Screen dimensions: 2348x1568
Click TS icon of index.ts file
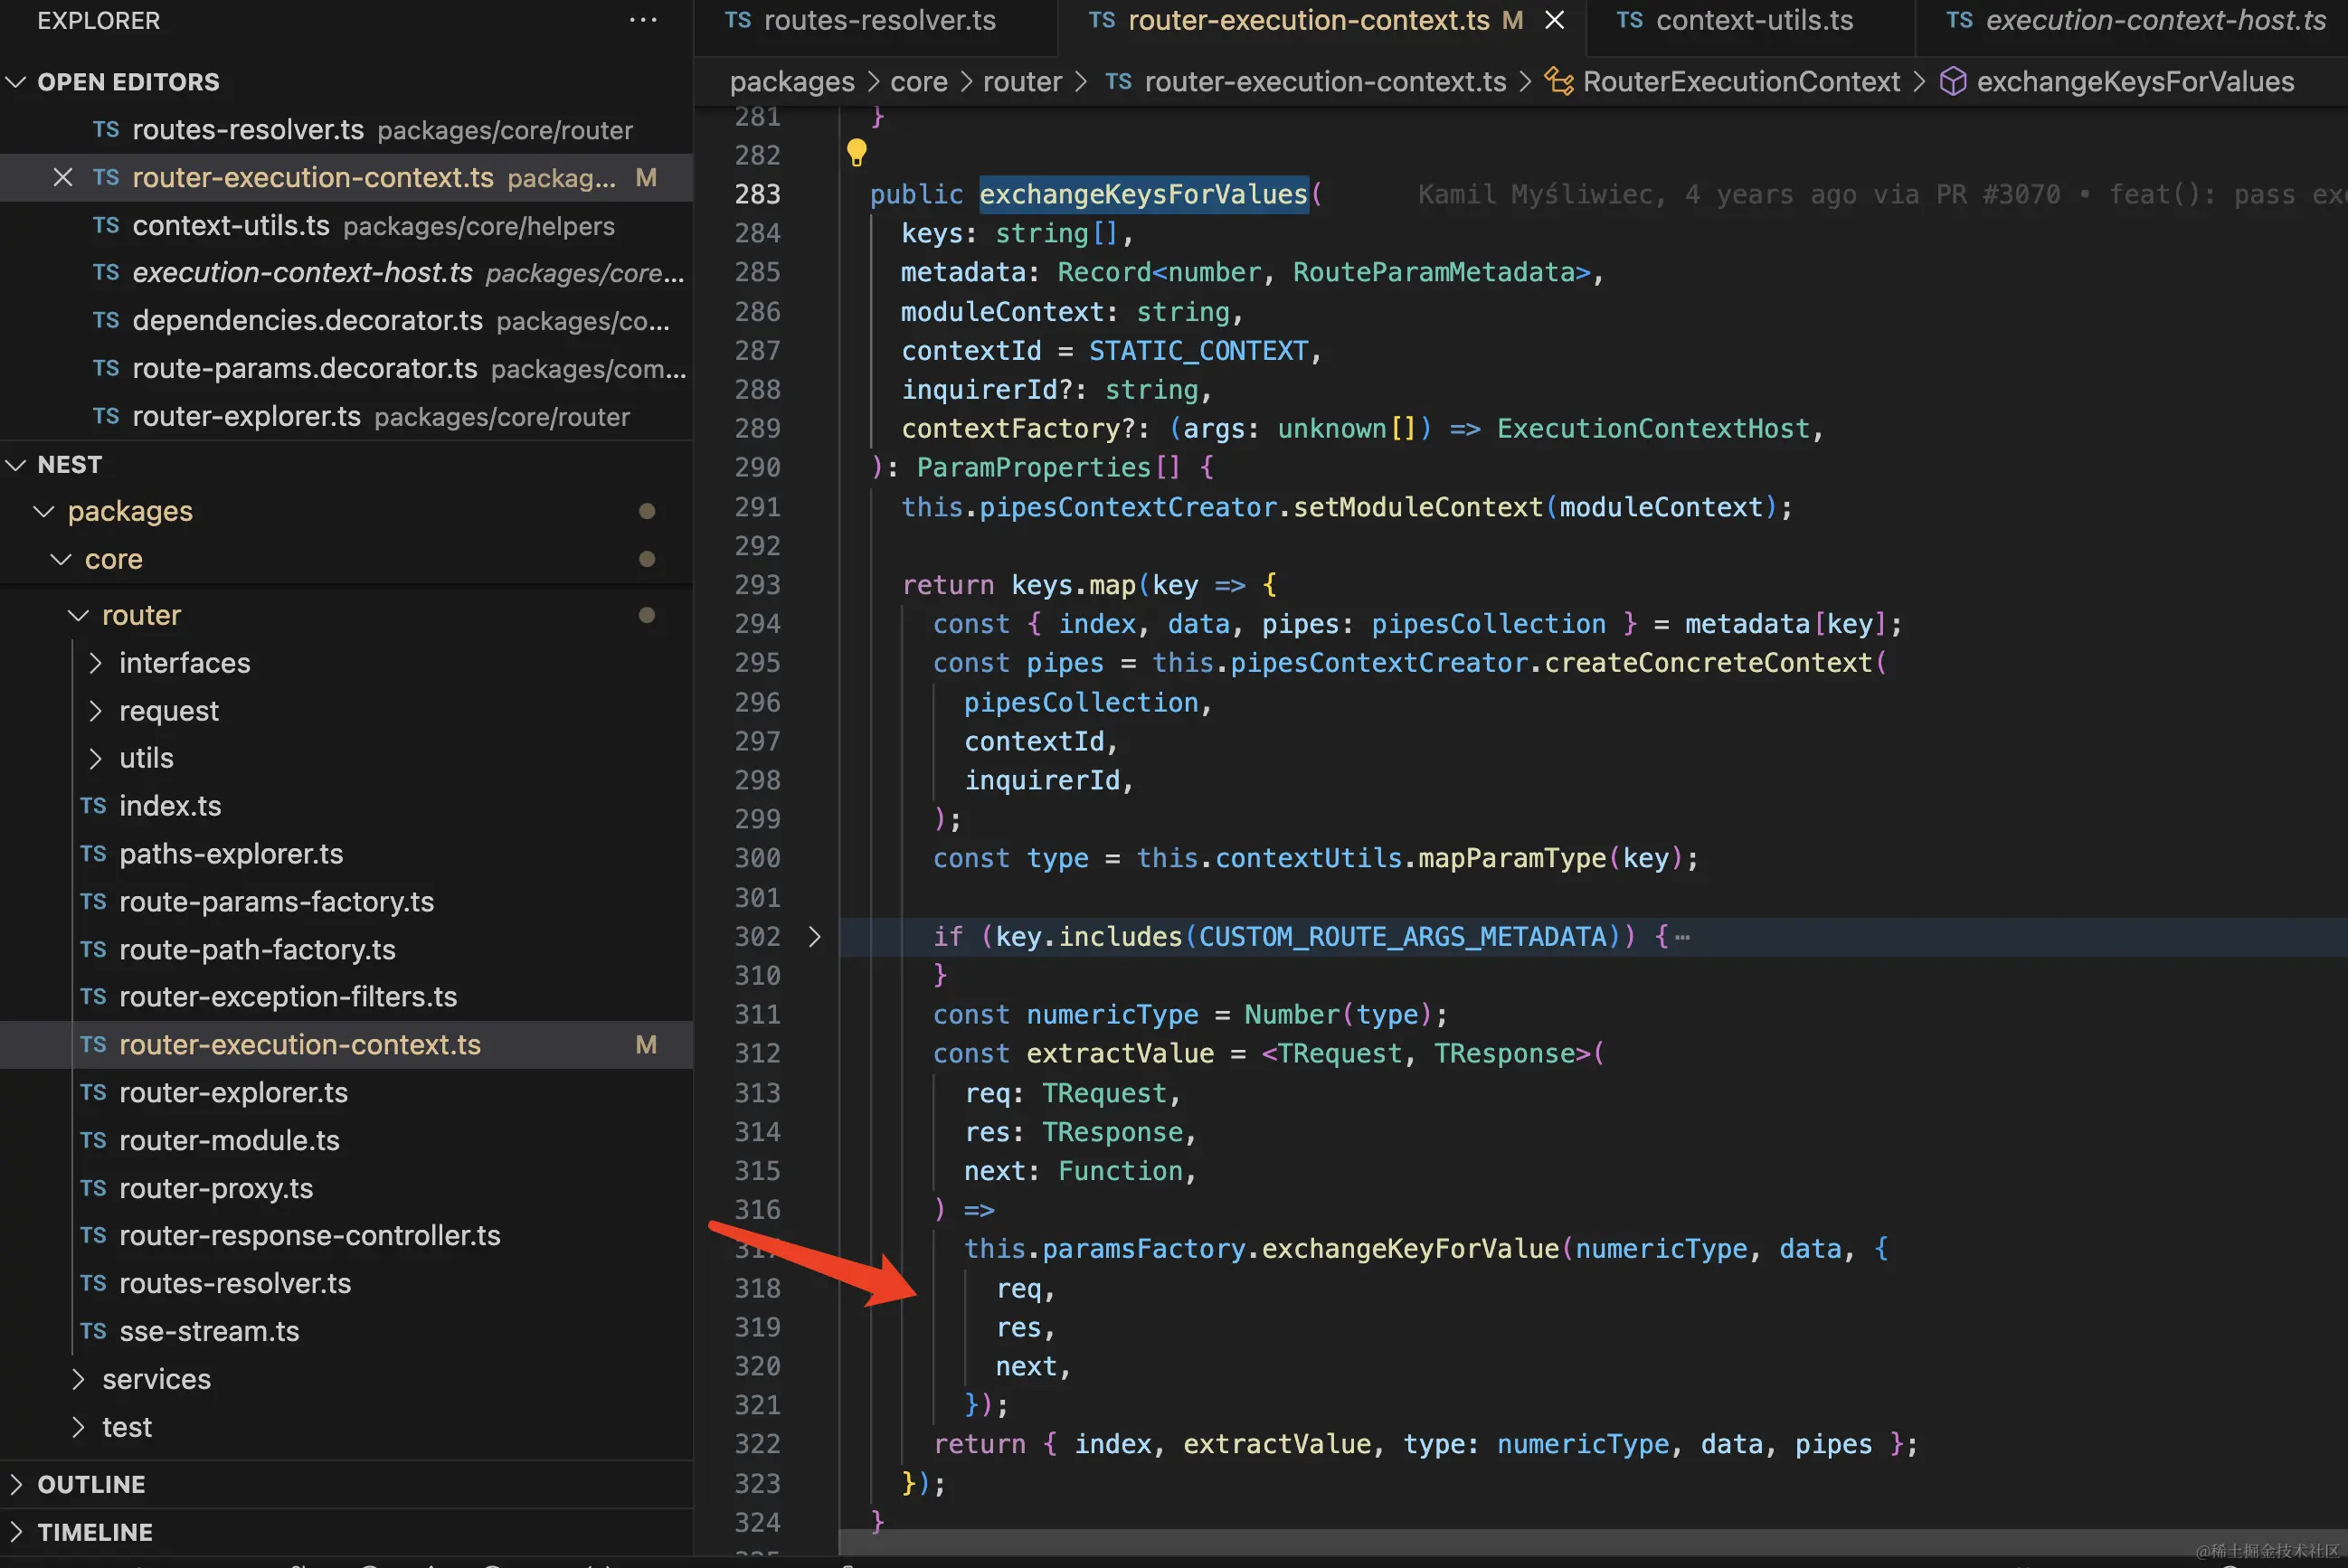tap(93, 806)
